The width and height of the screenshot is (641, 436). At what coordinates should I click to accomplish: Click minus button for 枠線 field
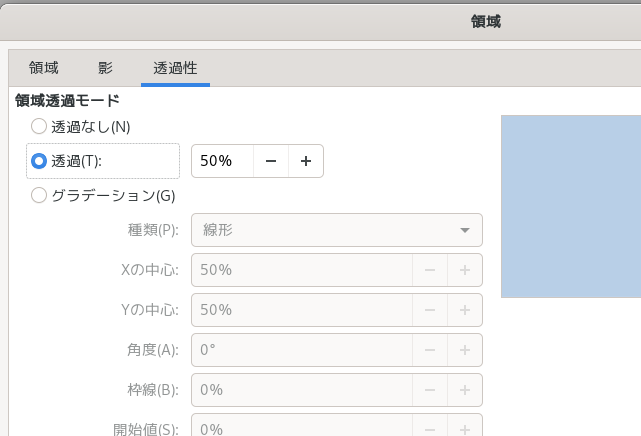coord(430,390)
